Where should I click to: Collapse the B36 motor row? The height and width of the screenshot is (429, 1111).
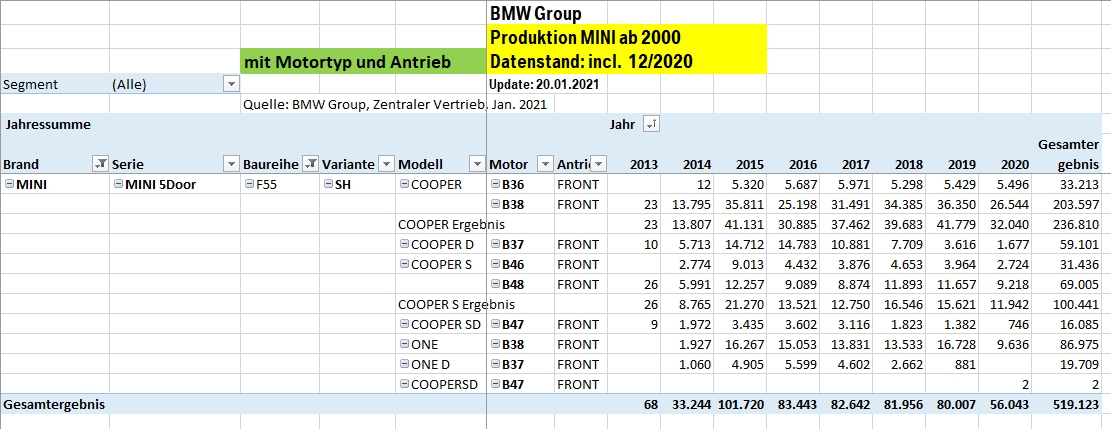(495, 185)
